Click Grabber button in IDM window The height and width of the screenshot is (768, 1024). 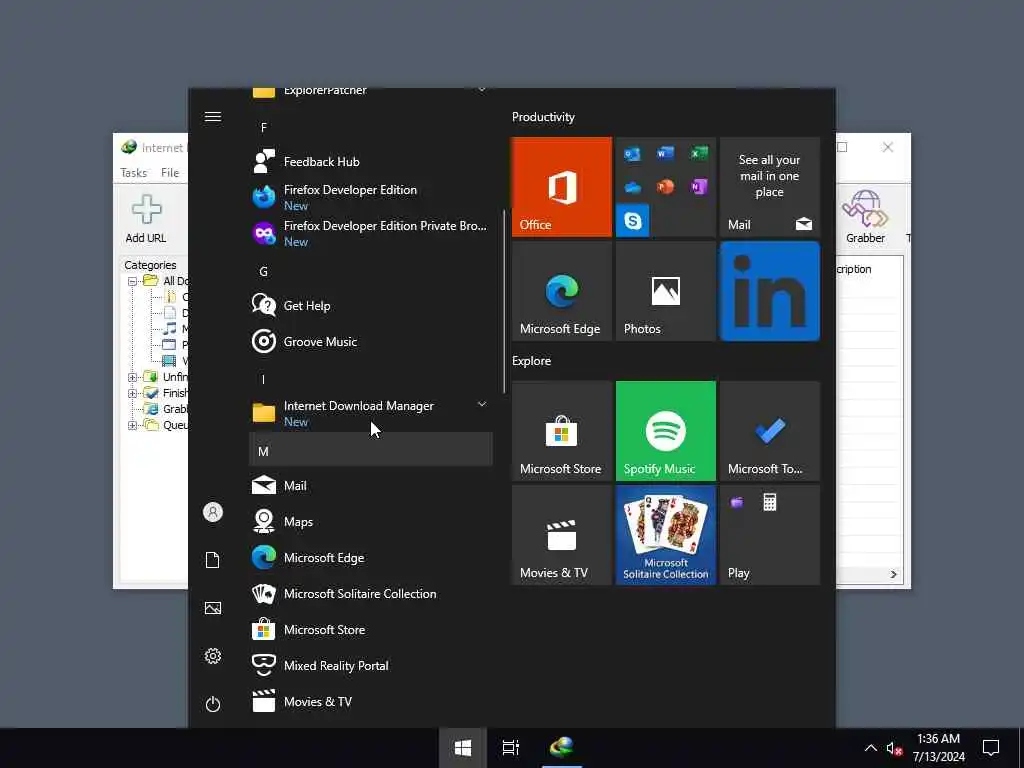pos(865,217)
